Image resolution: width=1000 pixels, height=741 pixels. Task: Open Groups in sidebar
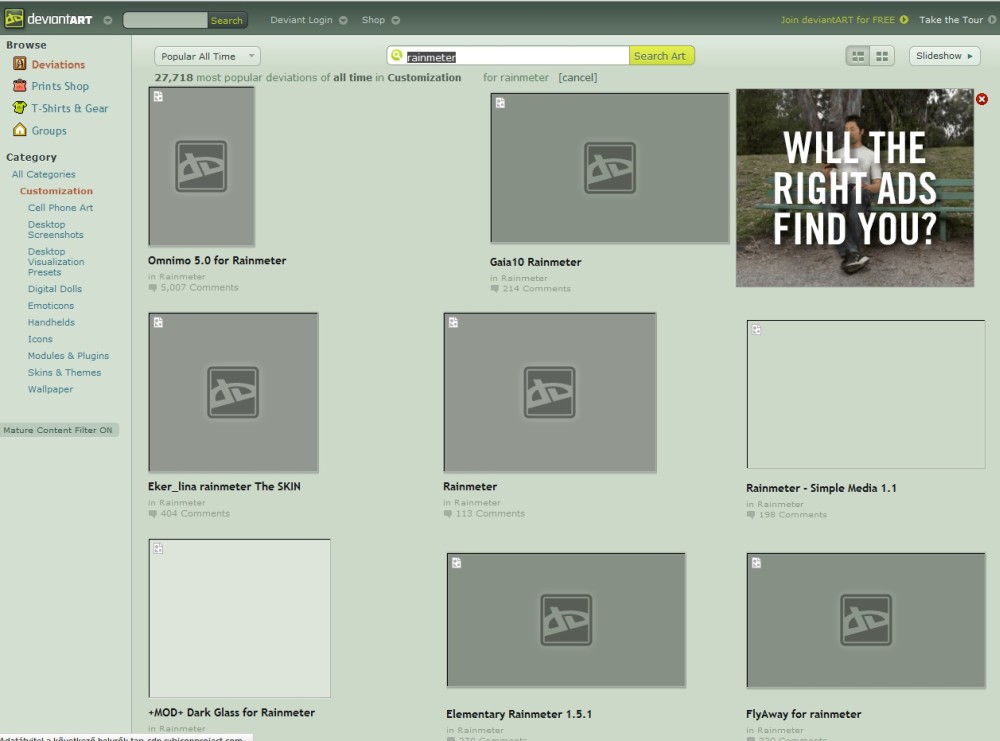pyautogui.click(x=49, y=131)
